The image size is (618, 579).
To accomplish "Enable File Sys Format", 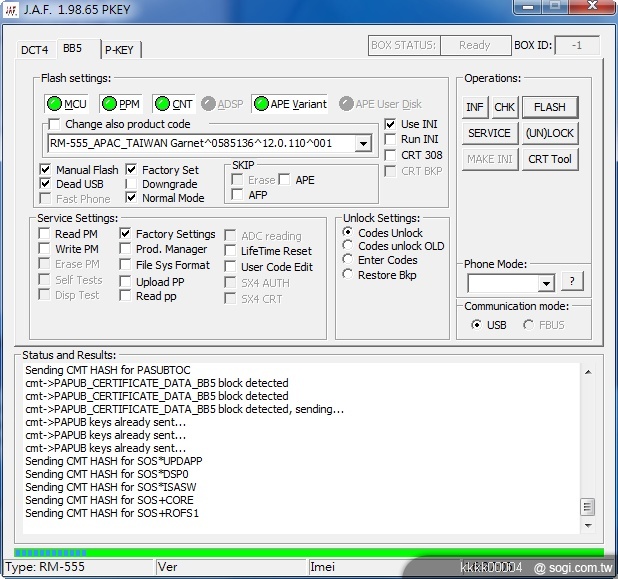I will click(125, 264).
